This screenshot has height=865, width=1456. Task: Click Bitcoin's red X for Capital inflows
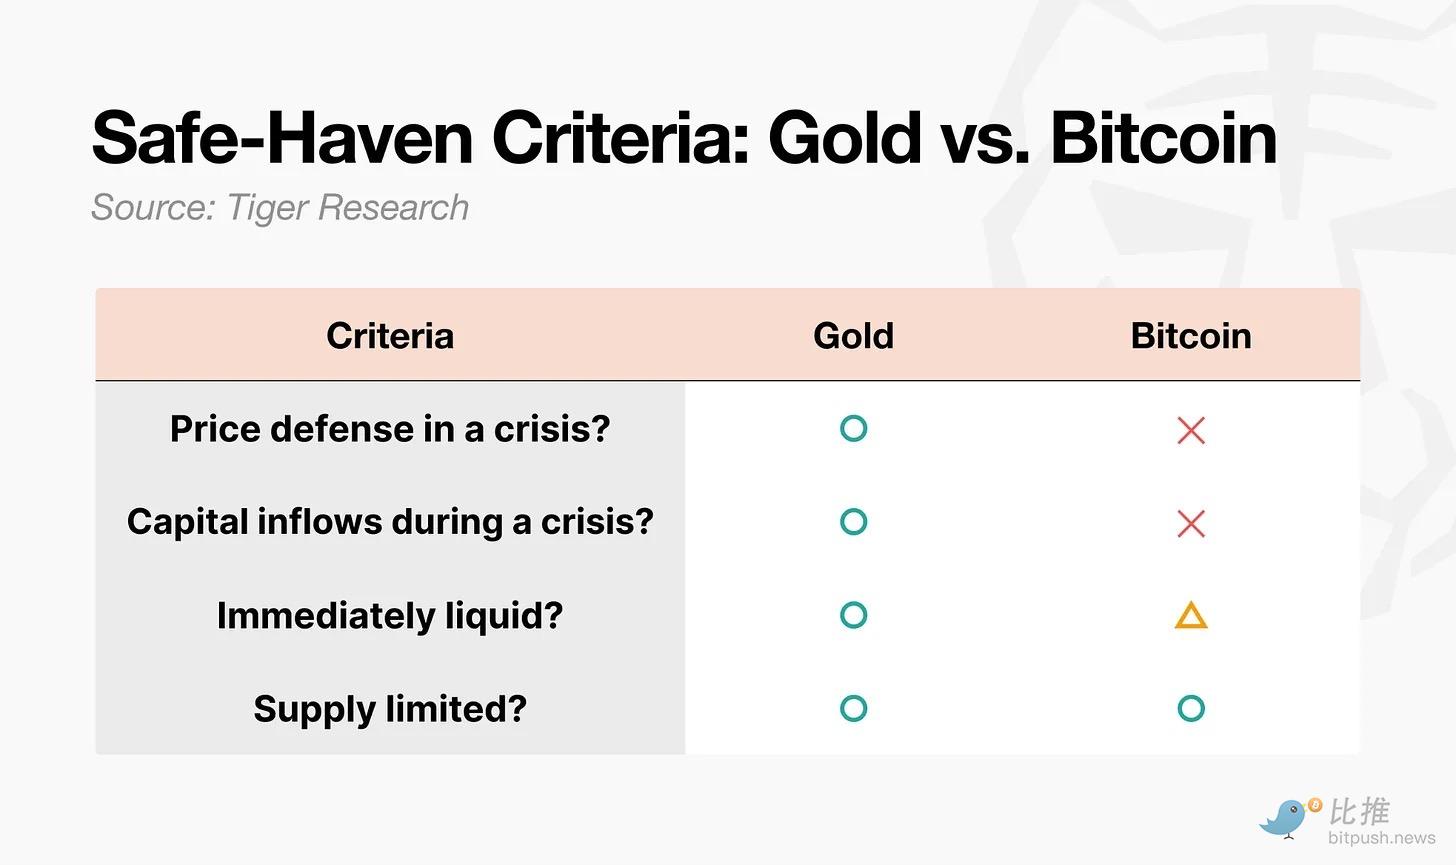pyautogui.click(x=1191, y=523)
